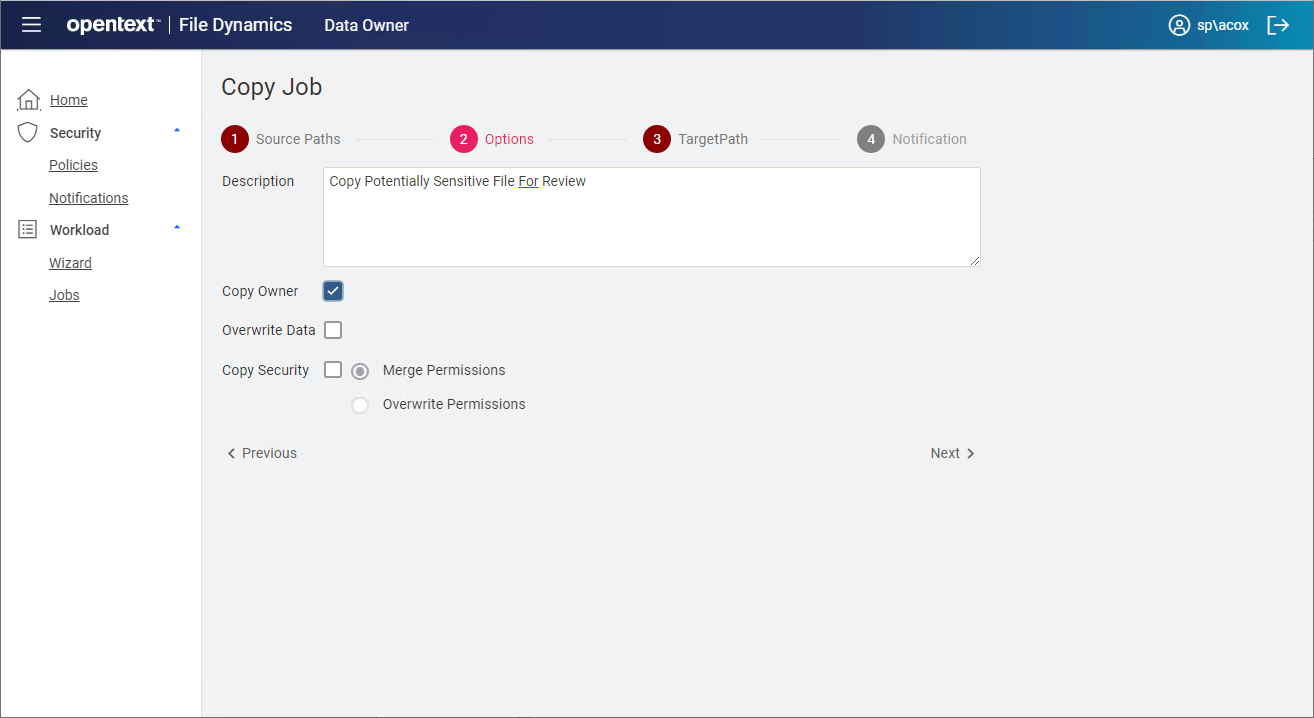Open the Policies page
Image resolution: width=1314 pixels, height=718 pixels.
point(73,165)
